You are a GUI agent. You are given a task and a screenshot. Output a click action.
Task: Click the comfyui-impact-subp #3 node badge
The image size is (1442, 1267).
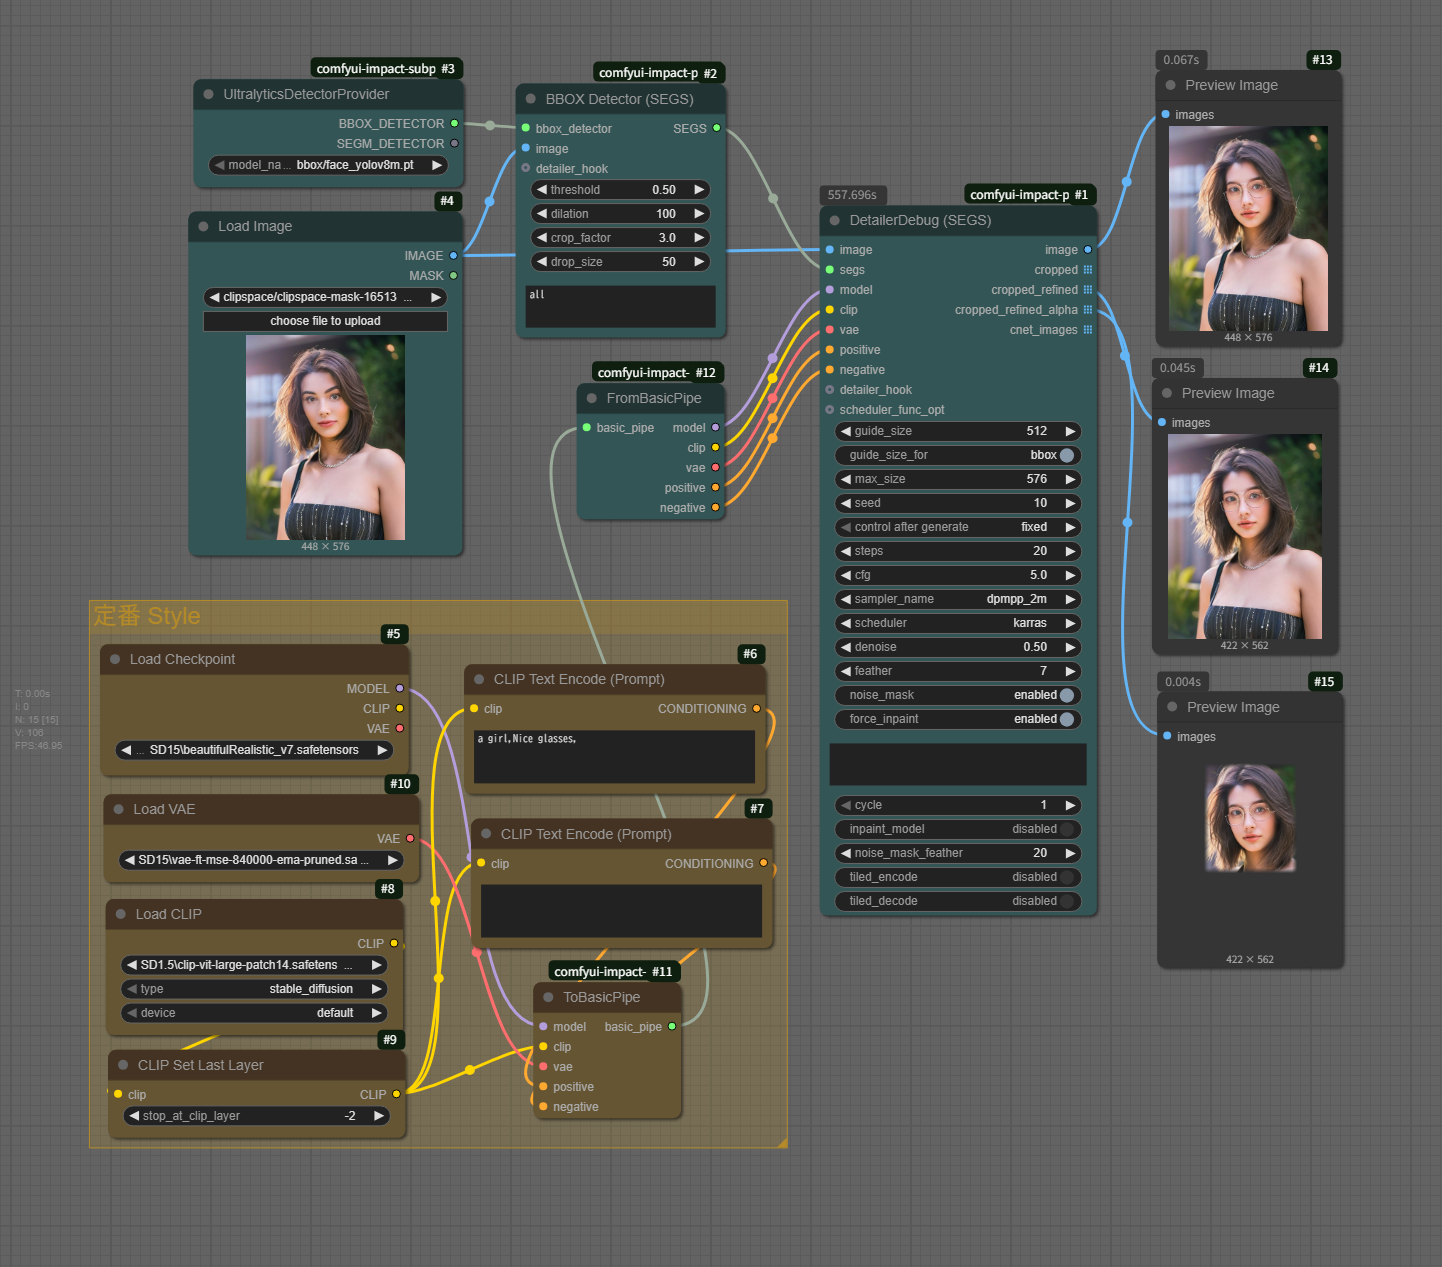click(x=385, y=69)
